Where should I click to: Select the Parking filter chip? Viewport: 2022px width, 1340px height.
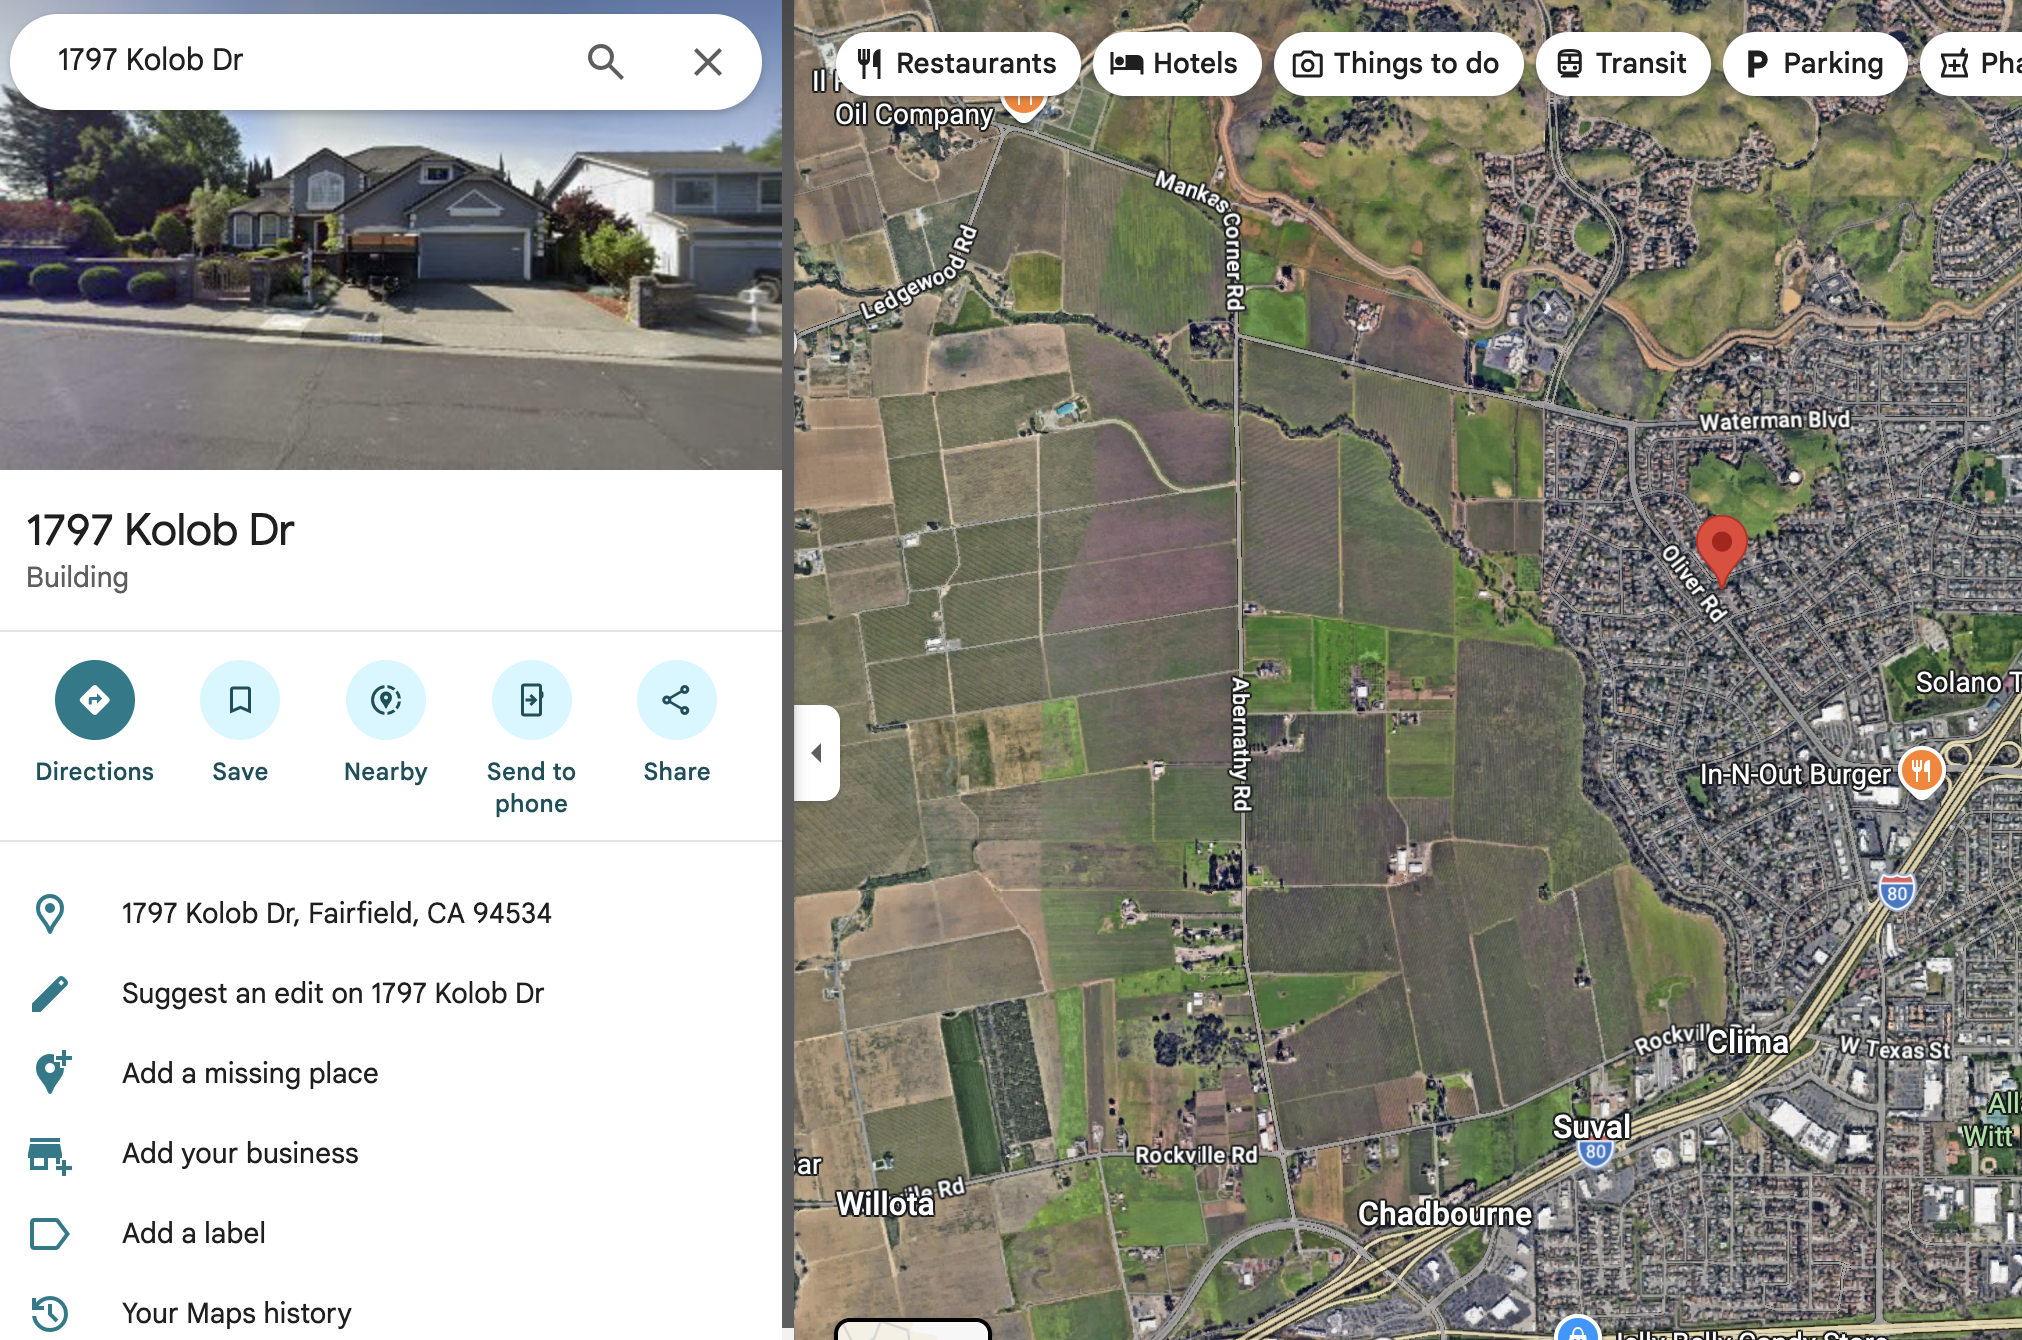coord(1814,64)
